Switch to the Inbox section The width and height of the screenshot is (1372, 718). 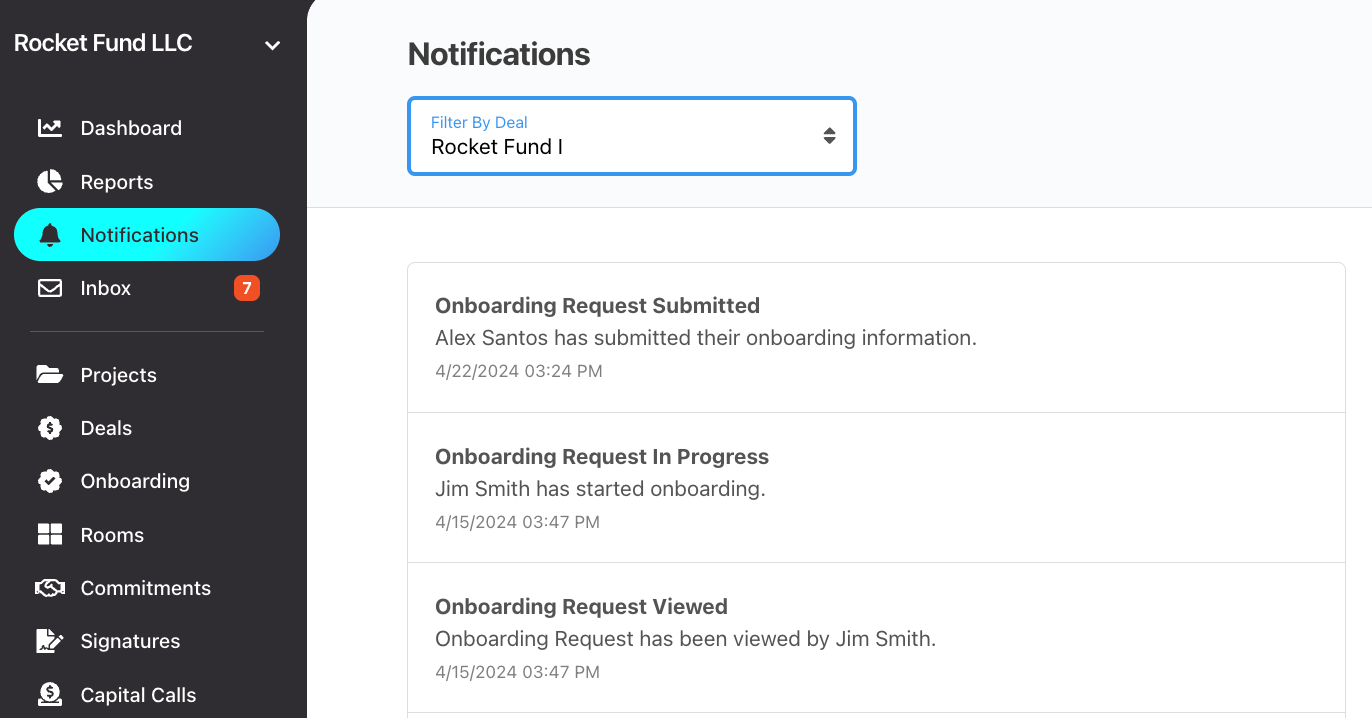pyautogui.click(x=105, y=288)
